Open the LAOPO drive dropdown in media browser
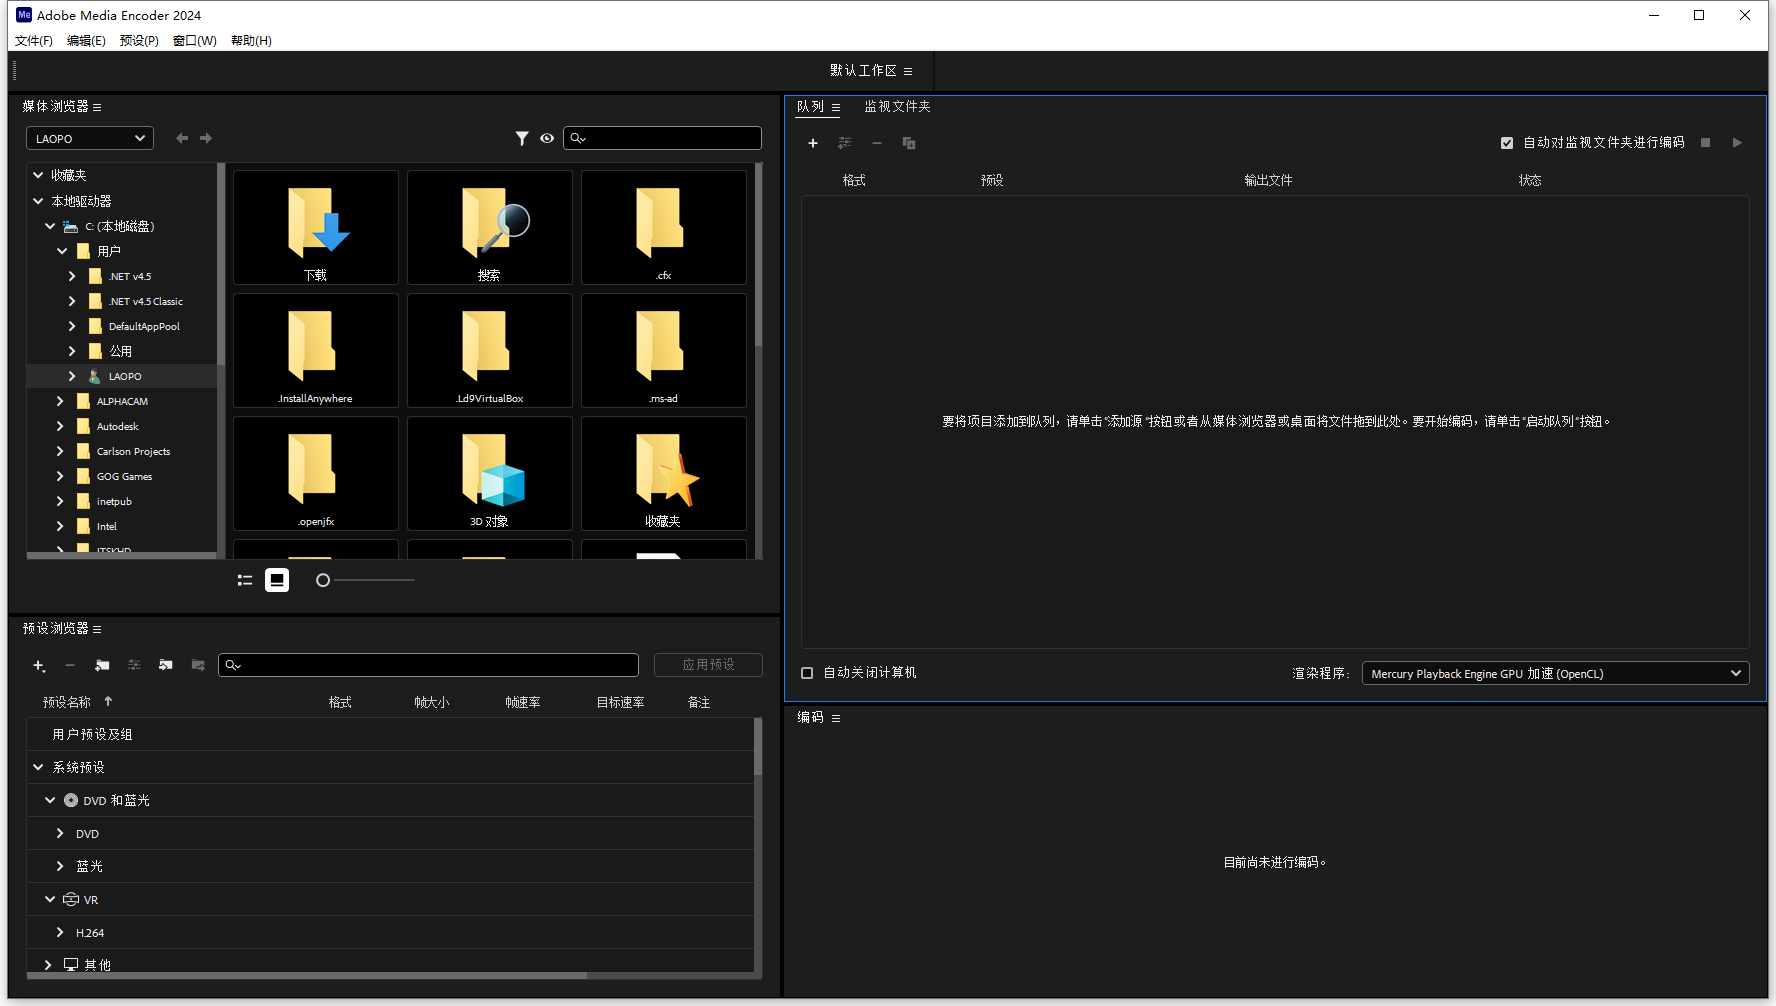The width and height of the screenshot is (1776, 1006). tap(89, 138)
